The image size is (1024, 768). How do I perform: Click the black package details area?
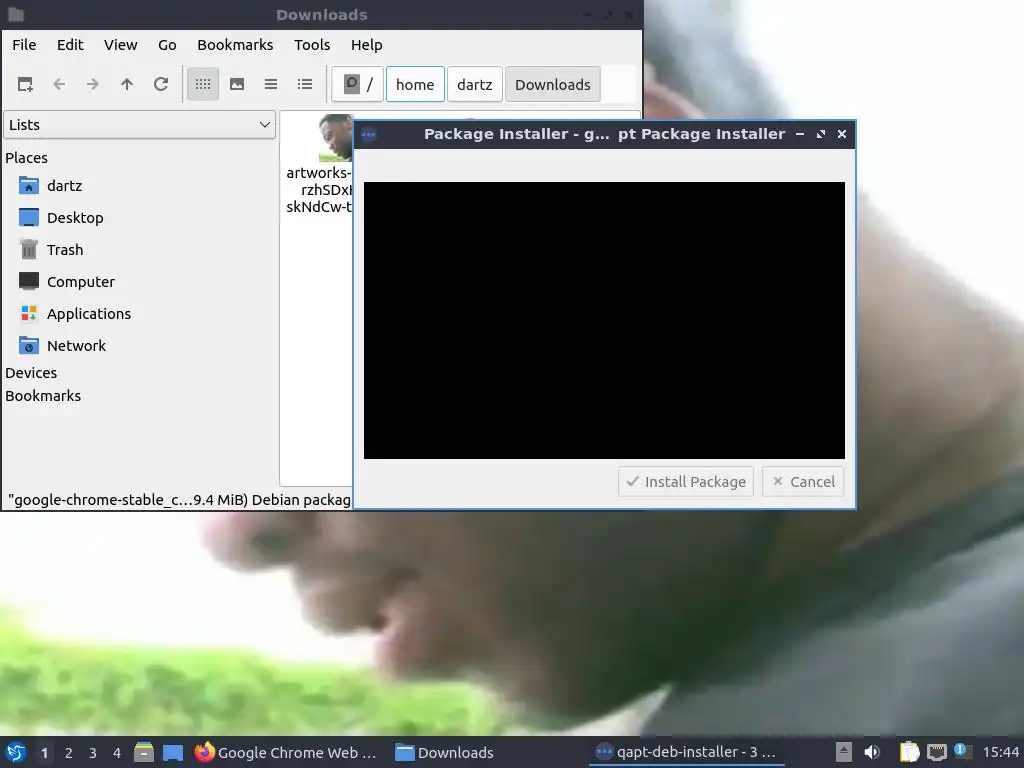point(604,320)
